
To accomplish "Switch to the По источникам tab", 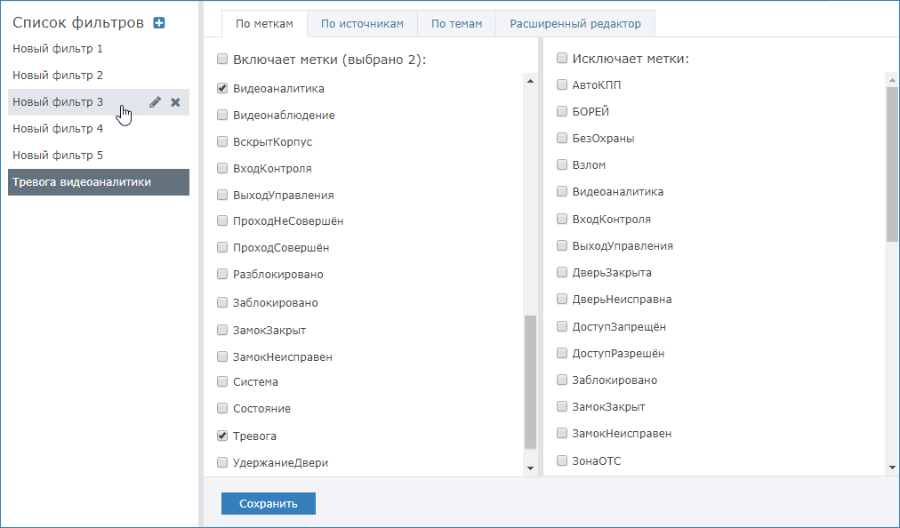I will [362, 24].
